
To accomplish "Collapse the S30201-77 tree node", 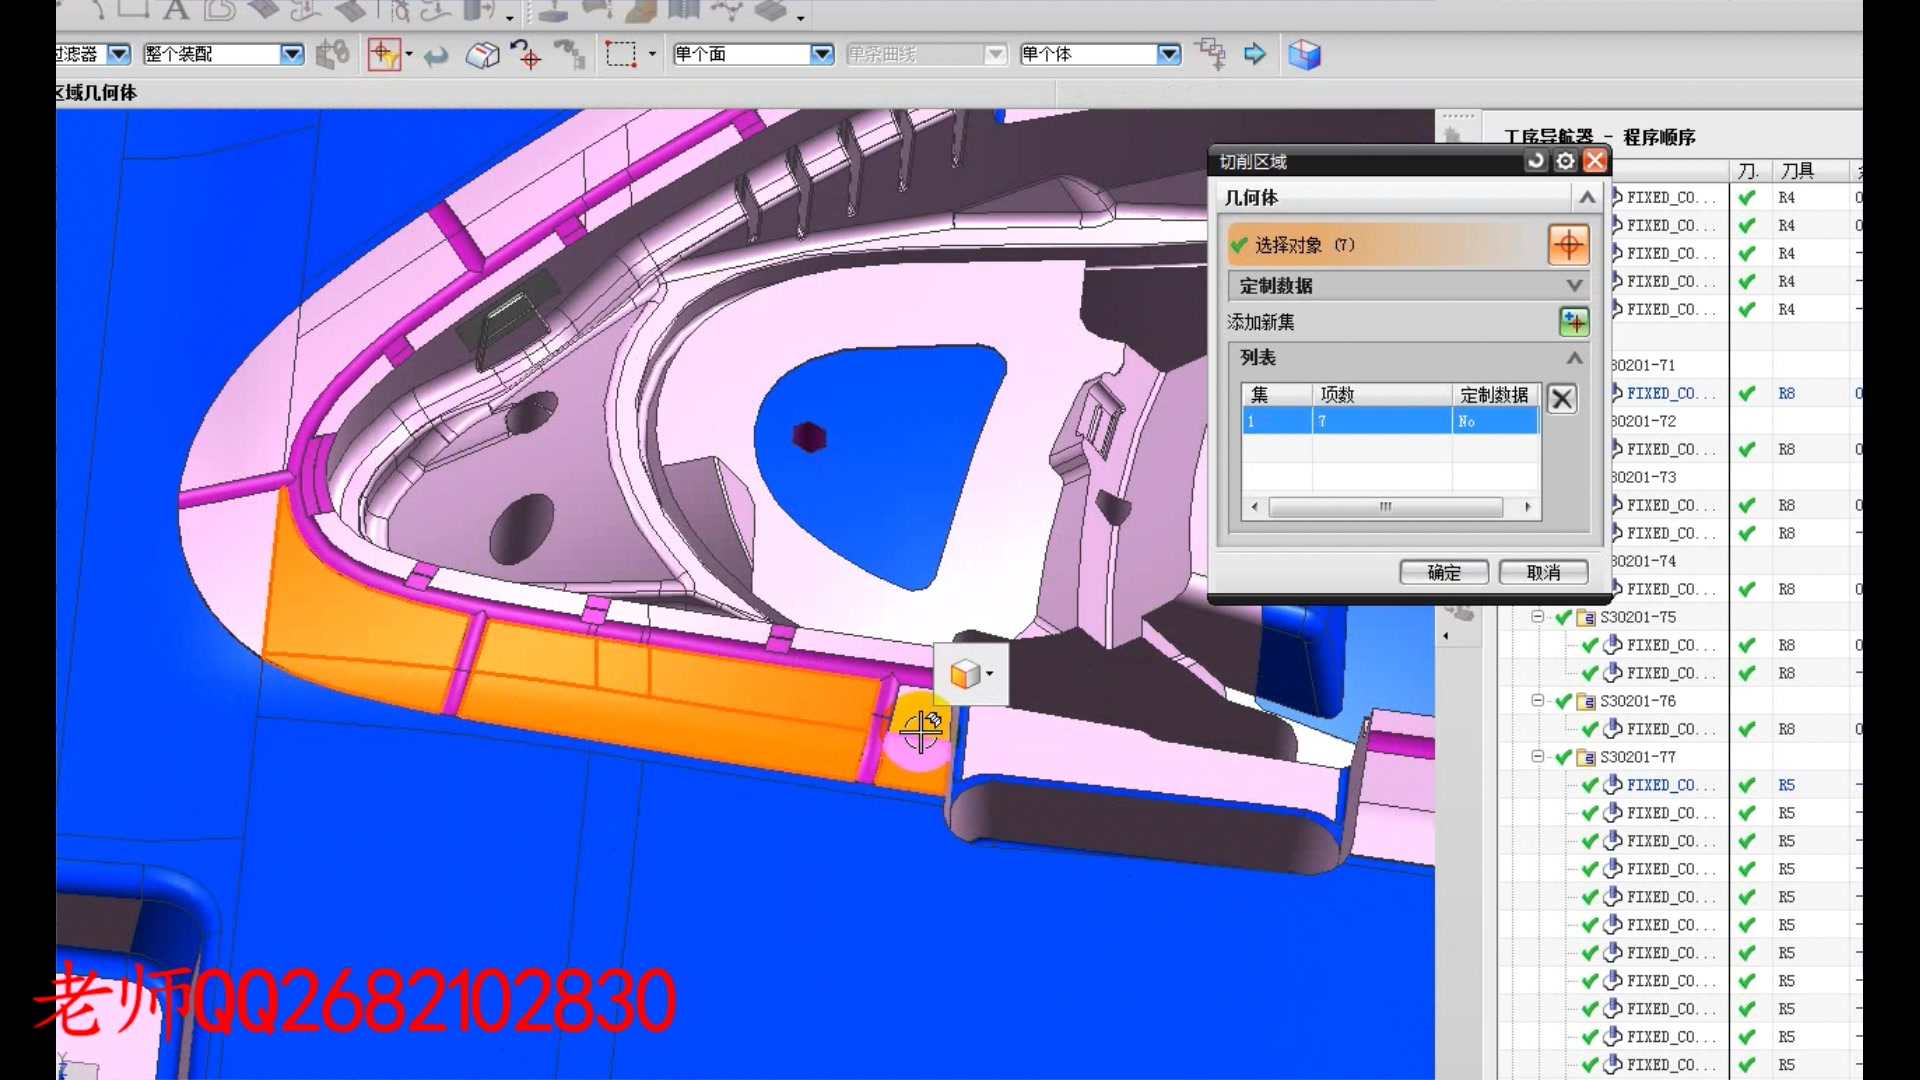I will point(1538,757).
